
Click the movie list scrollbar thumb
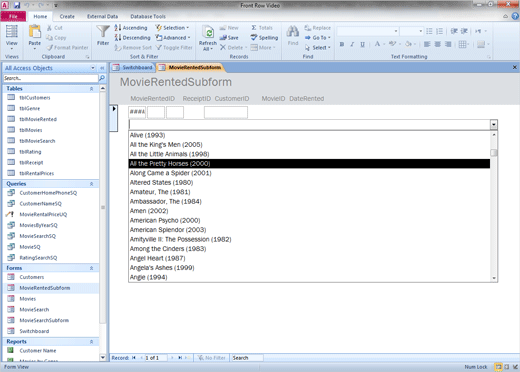494,153
